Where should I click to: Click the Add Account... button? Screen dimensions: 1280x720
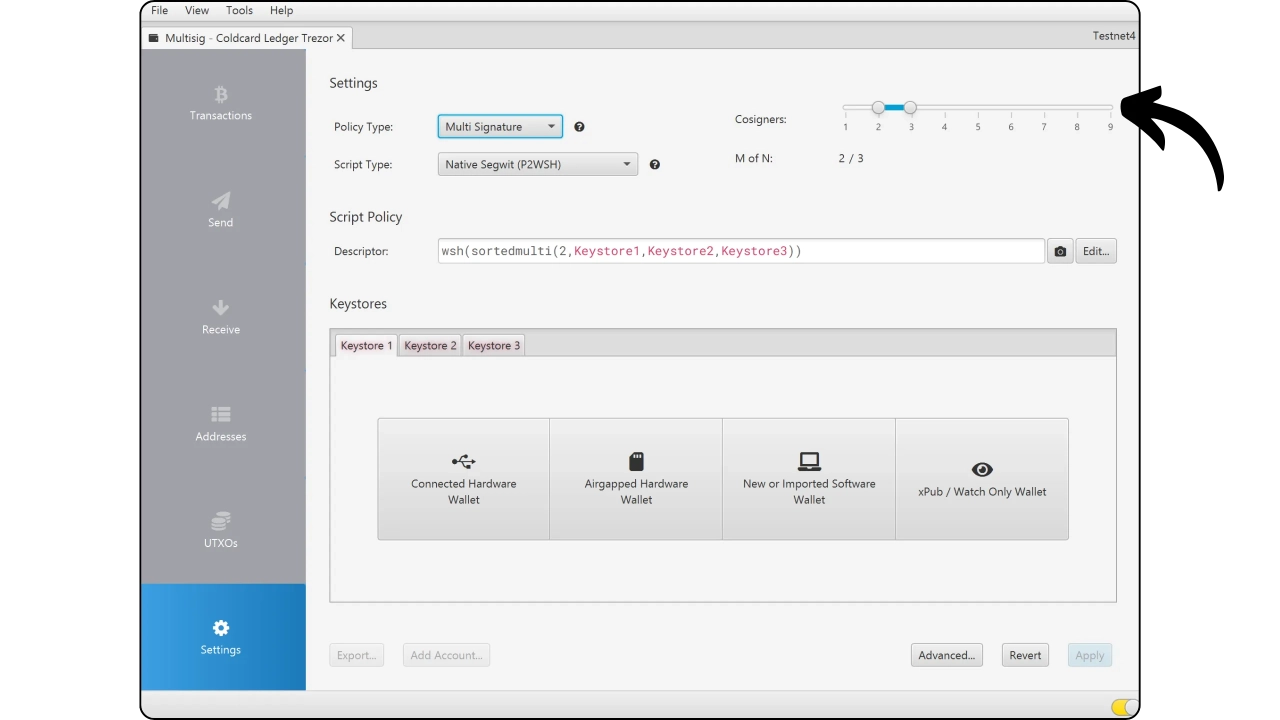[446, 655]
